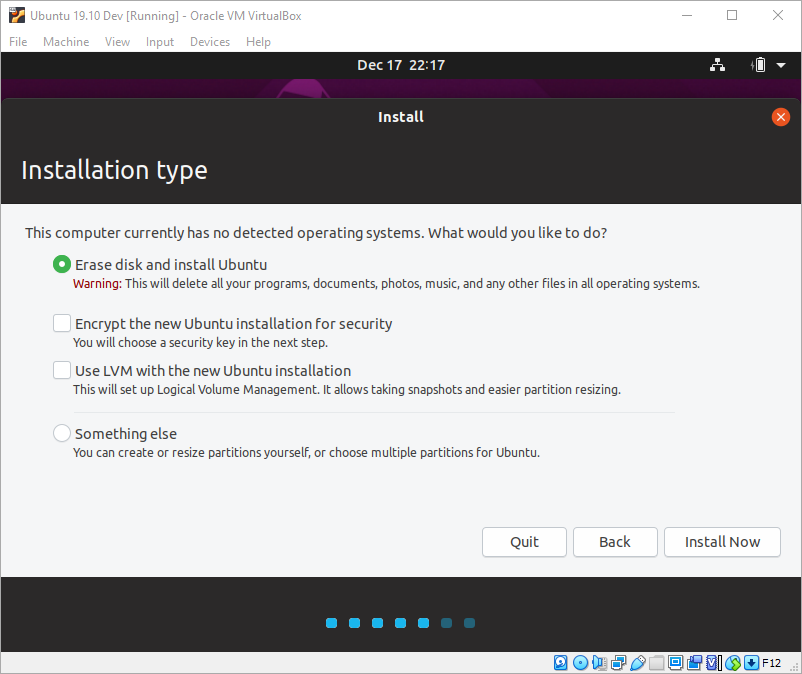Screen dimensions: 802x674
Task: Click the You will choose a security key text
Action: (x=200, y=343)
